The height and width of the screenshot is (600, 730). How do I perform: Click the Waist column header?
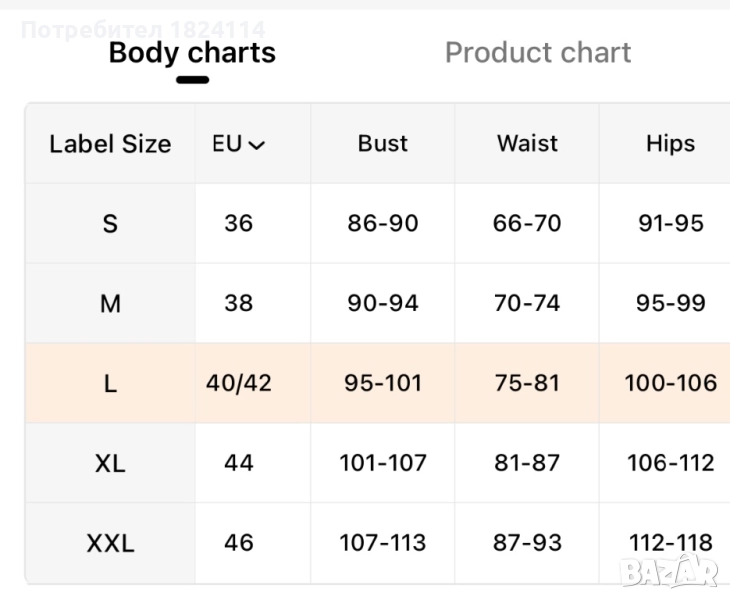tap(527, 144)
